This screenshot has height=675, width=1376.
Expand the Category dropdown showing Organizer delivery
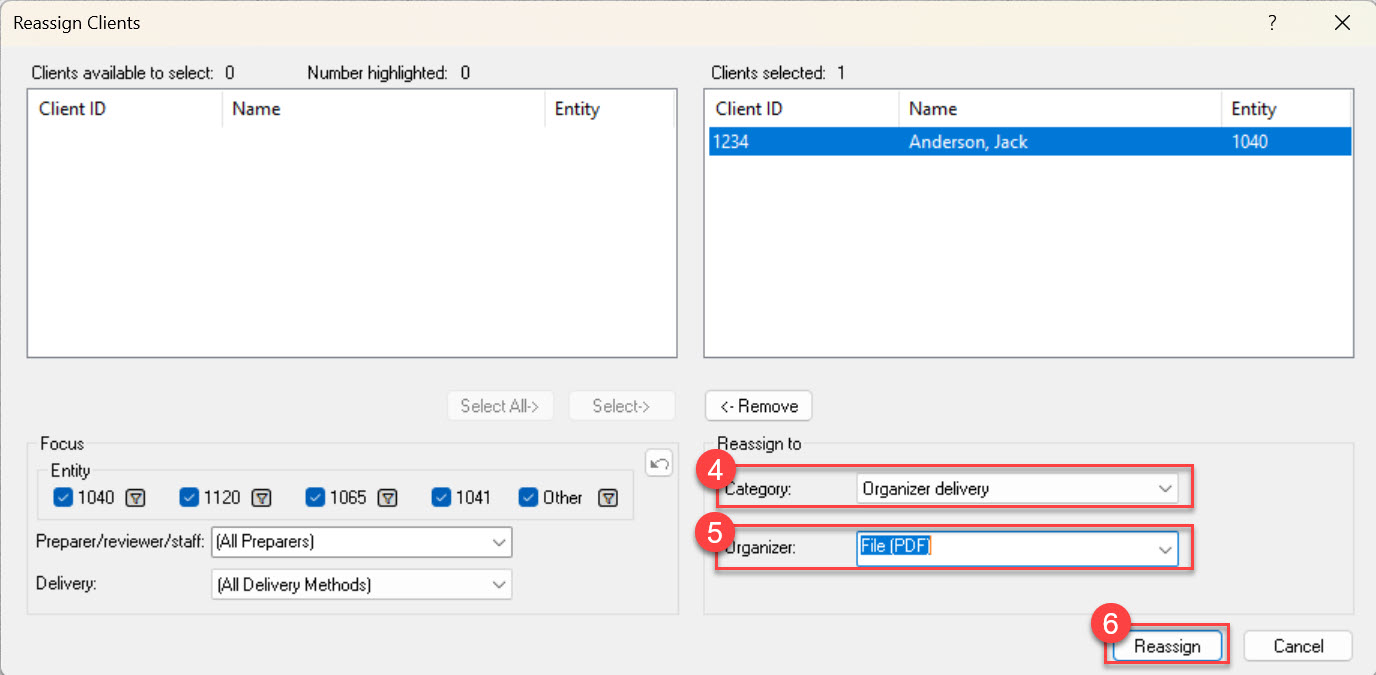(x=1017, y=489)
